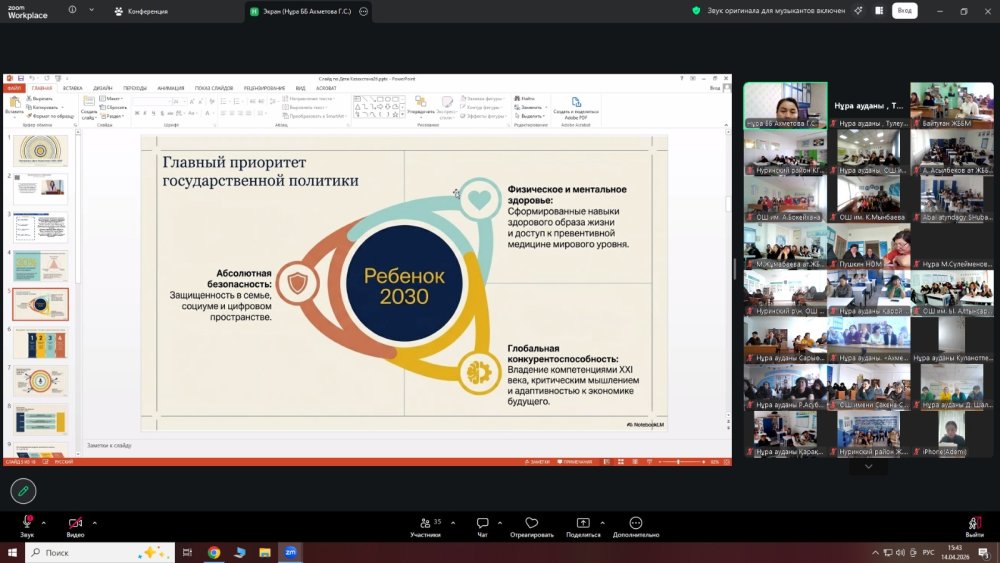The height and width of the screenshot is (563, 1000).
Task: Switch to reading view icon in the status bar
Action: click(635, 462)
